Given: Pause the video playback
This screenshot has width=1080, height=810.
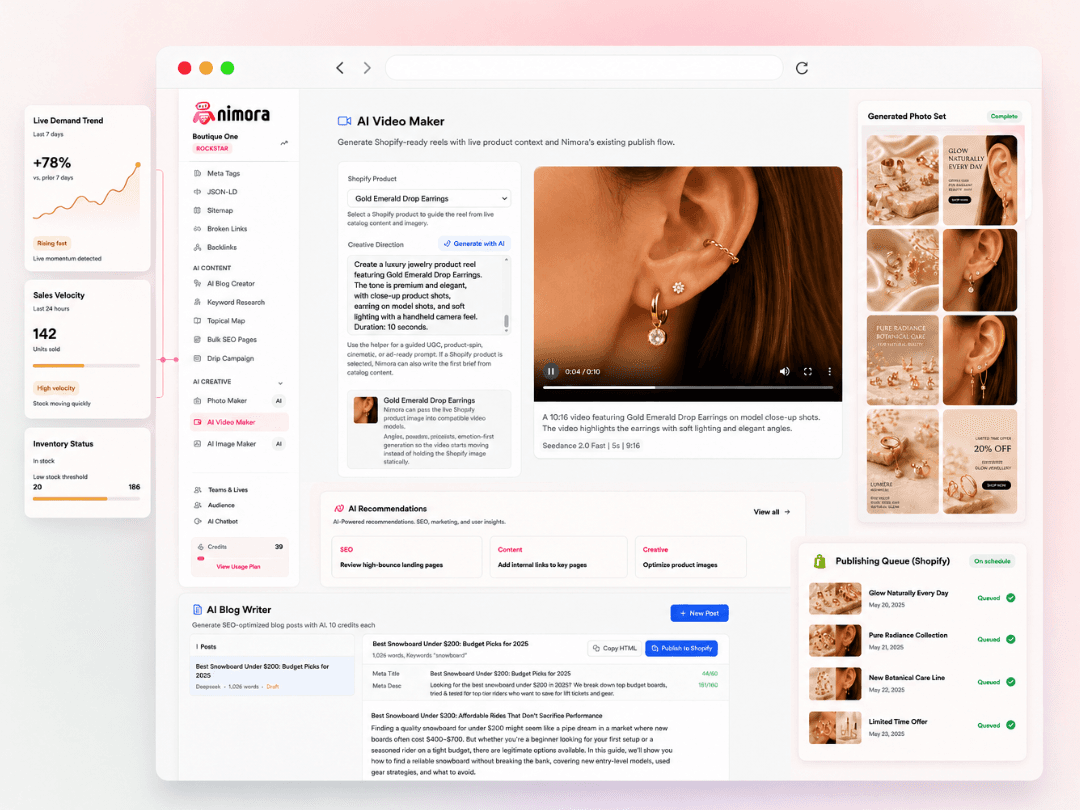Looking at the screenshot, I should [x=550, y=371].
